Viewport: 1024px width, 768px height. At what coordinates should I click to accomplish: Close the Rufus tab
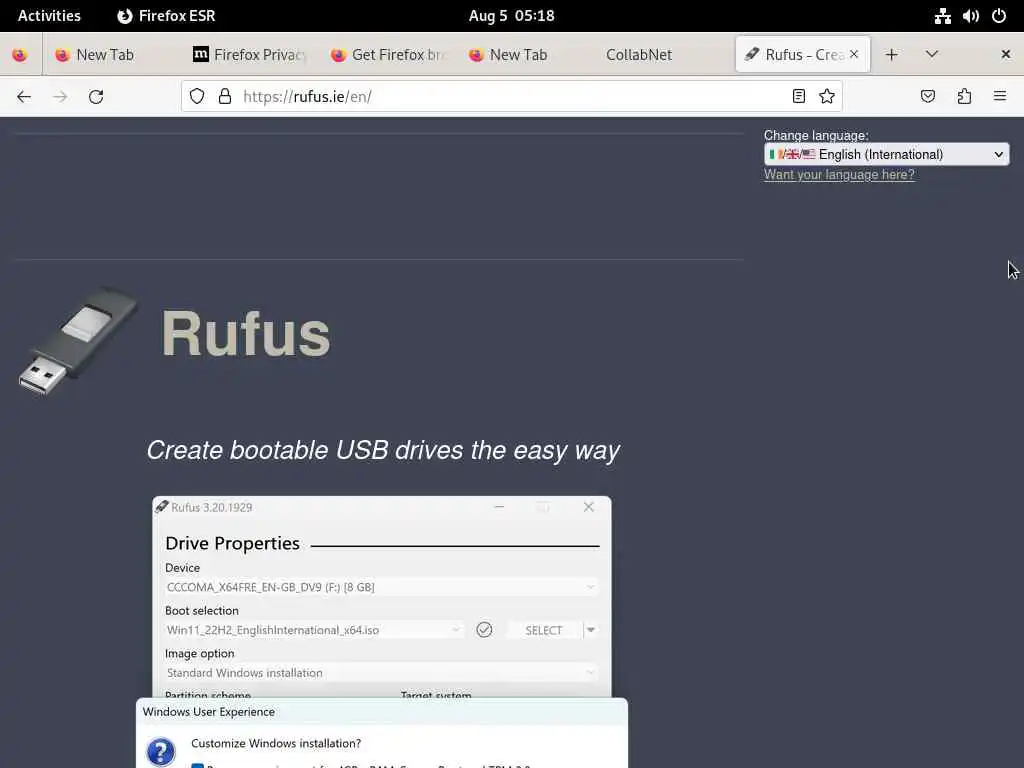tap(854, 54)
